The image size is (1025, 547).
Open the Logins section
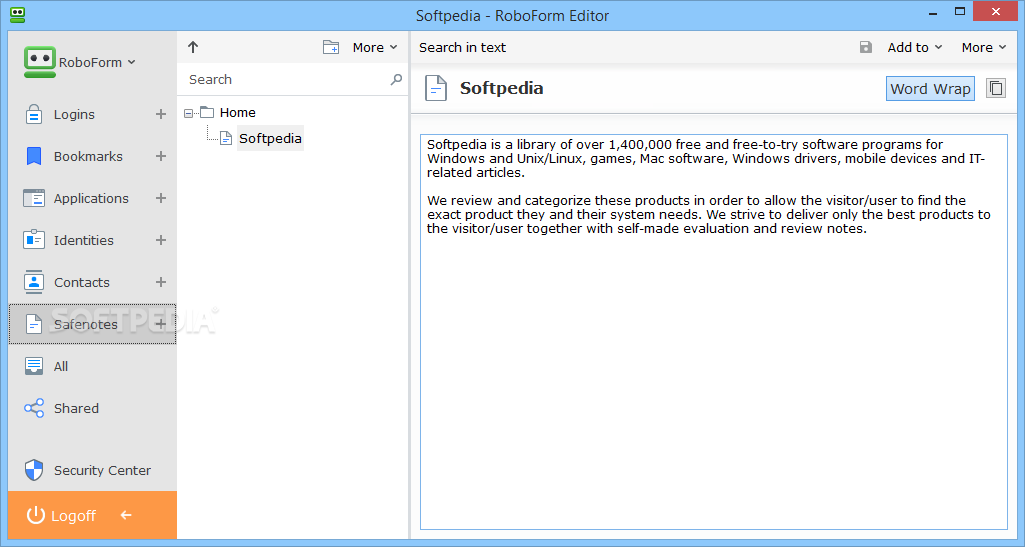point(74,114)
